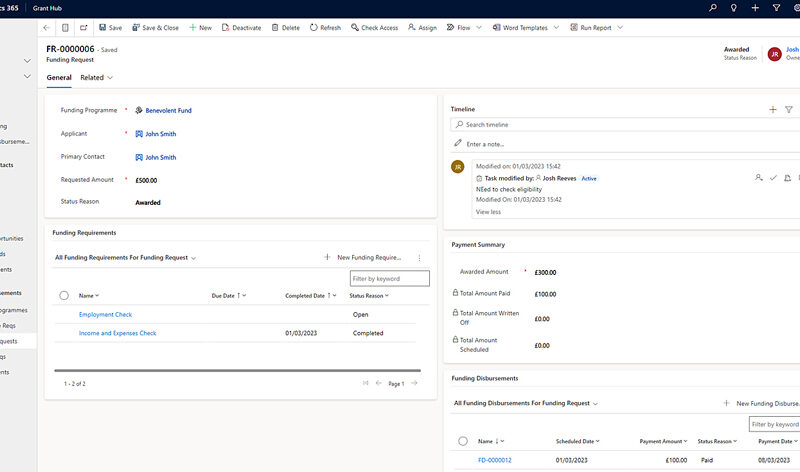Open Employment Check requirement
800x472 pixels.
click(x=106, y=314)
